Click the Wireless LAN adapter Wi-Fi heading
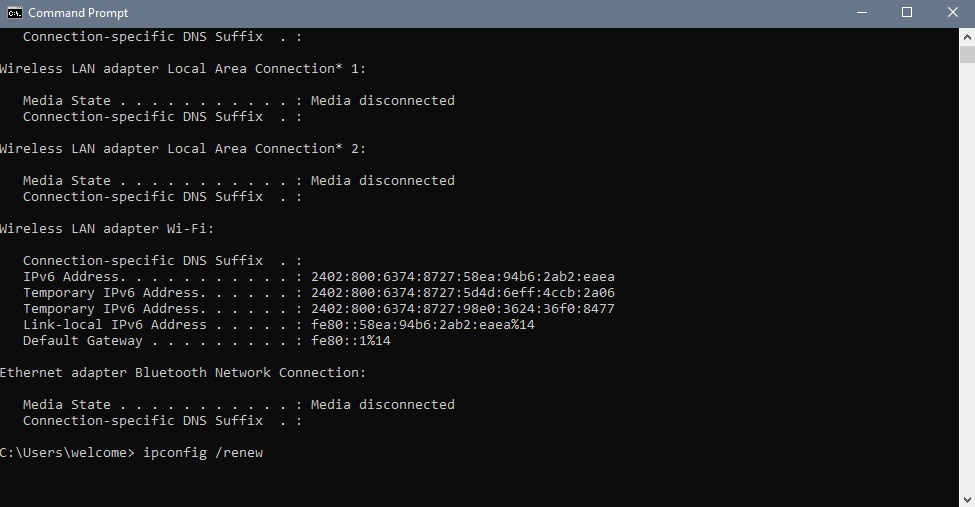Viewport: 975px width, 507px height. [107, 229]
